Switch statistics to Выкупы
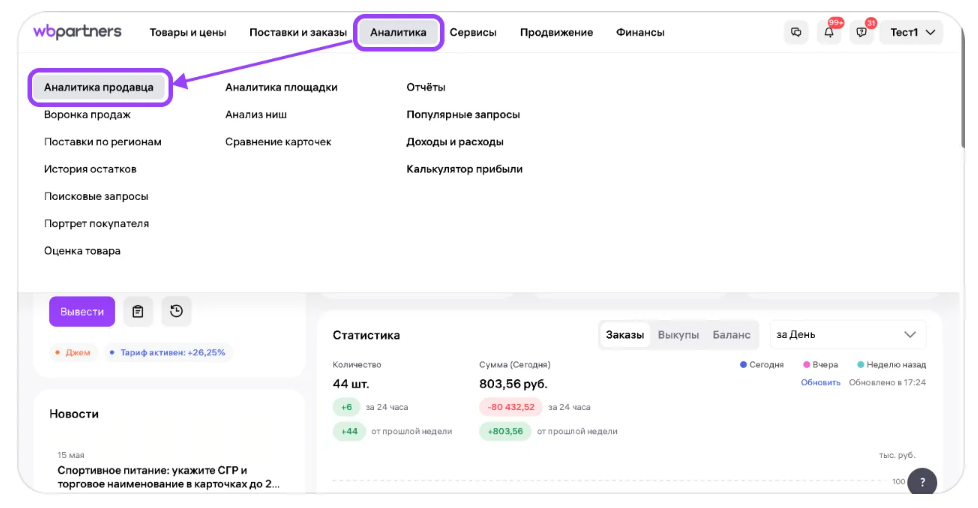The width and height of the screenshot is (978, 508). tap(678, 335)
